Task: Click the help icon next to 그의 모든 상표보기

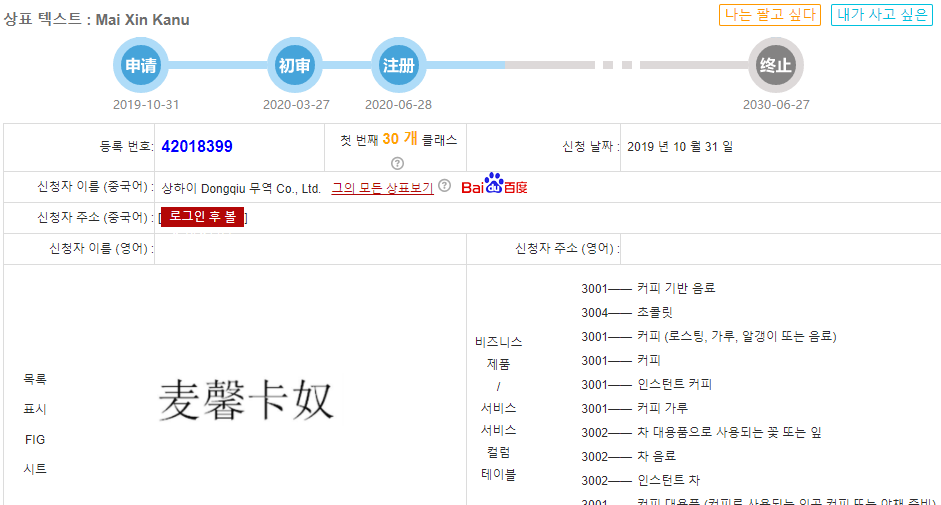Action: click(444, 186)
